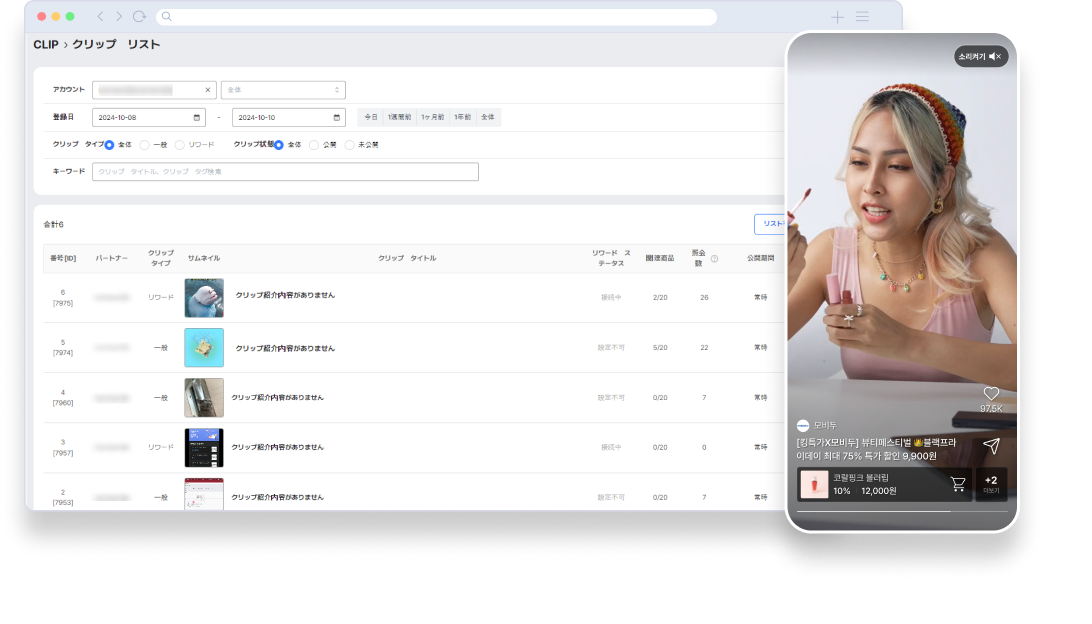The width and height of the screenshot is (1092, 624).
Task: Open the cyan thumbnail for clip 7974
Action: [204, 348]
